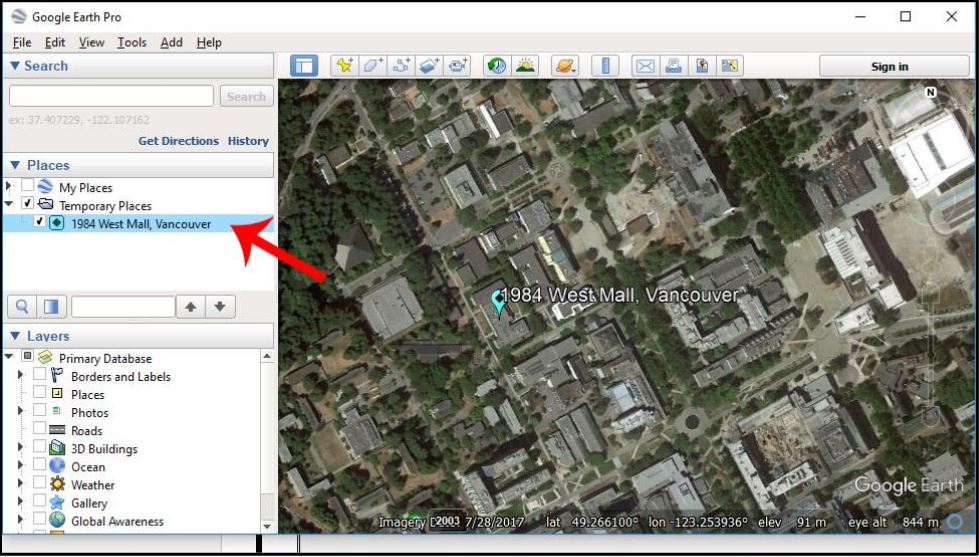Screen dimensions: 979x557
Task: Click the magnifier search button in Places
Action: click(x=22, y=307)
